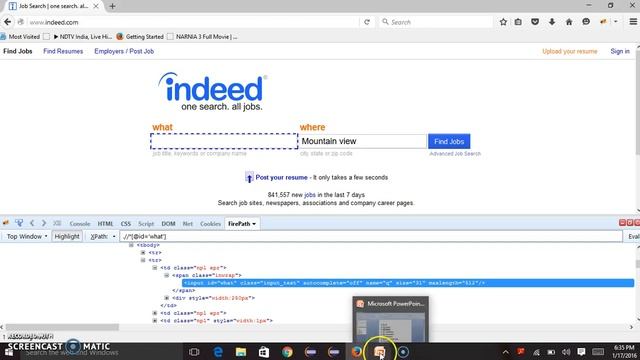The width and height of the screenshot is (640, 360).
Task: Open the Most Visited bookmark
Action: coord(20,37)
